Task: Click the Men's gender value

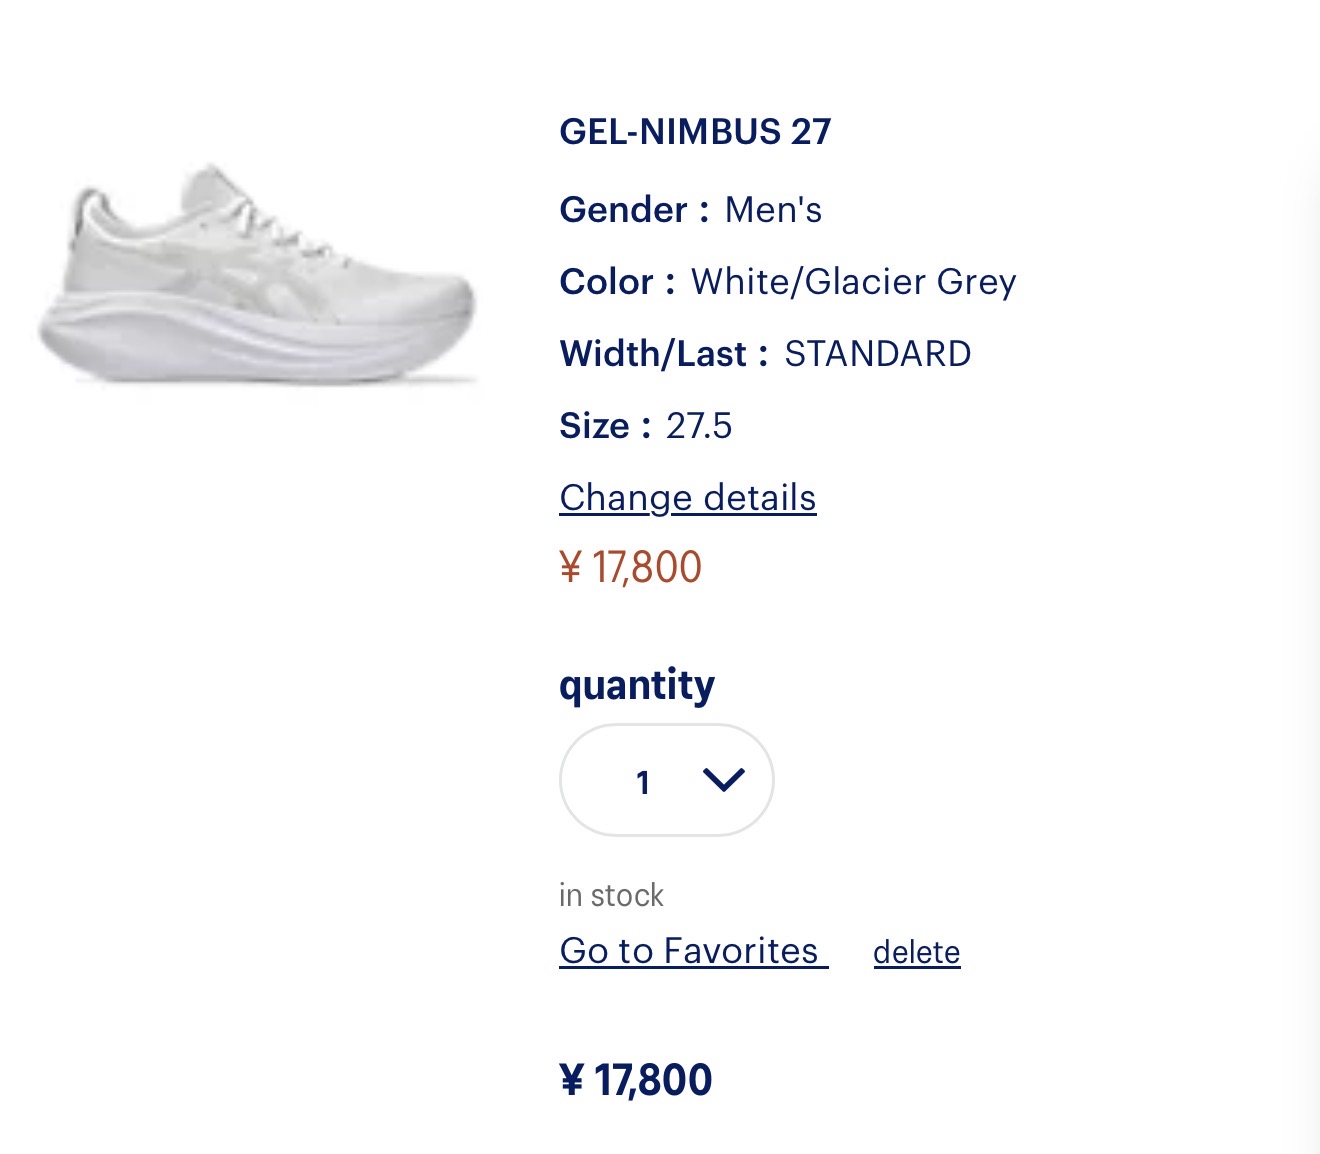Action: tap(773, 210)
